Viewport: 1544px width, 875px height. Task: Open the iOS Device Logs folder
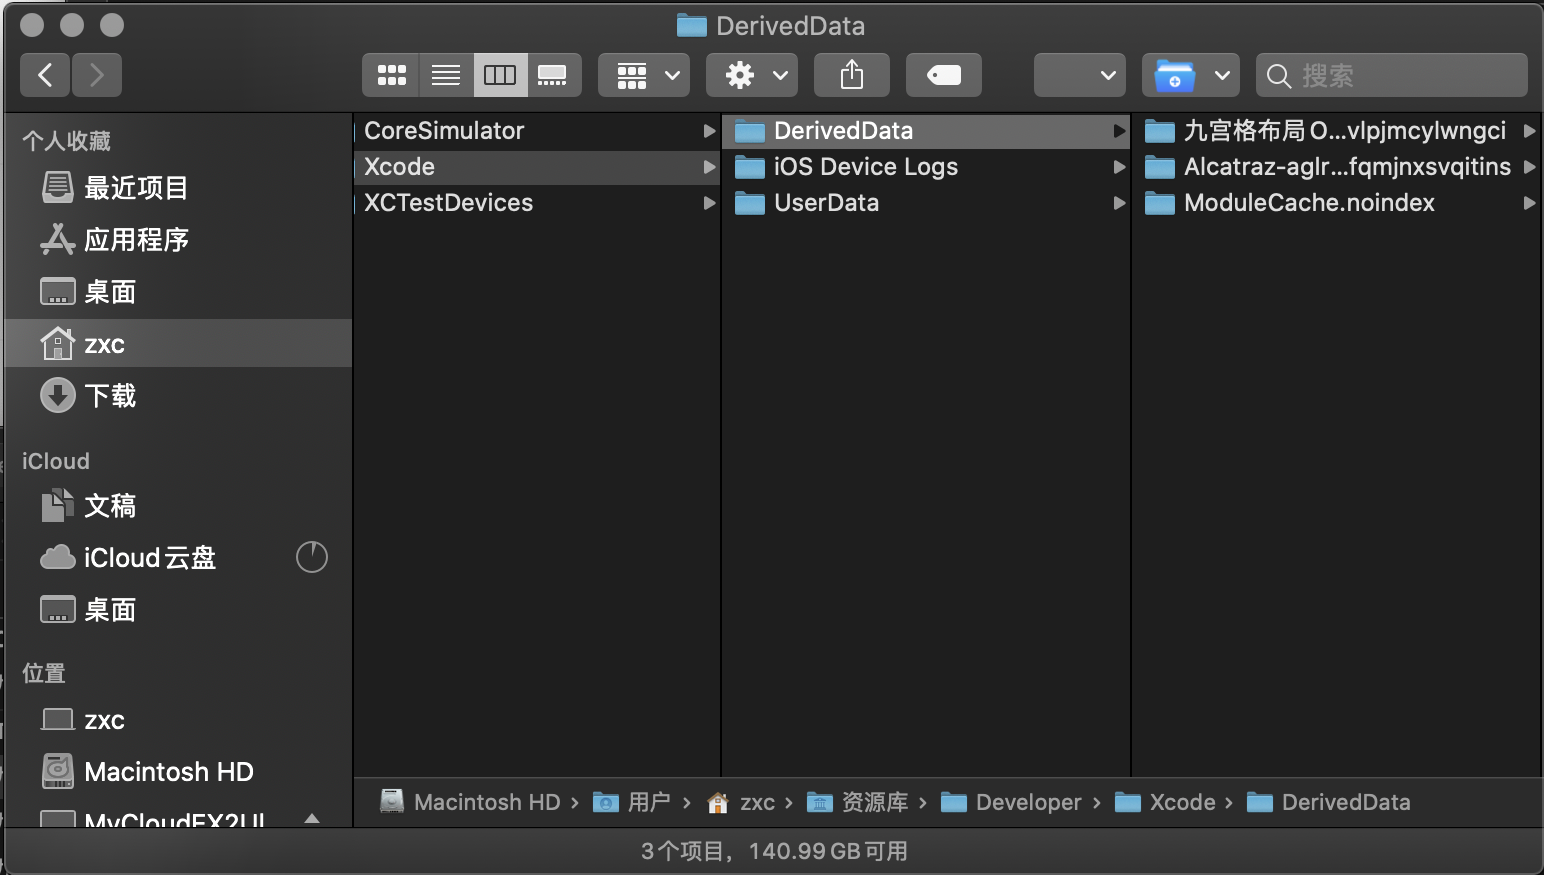864,167
